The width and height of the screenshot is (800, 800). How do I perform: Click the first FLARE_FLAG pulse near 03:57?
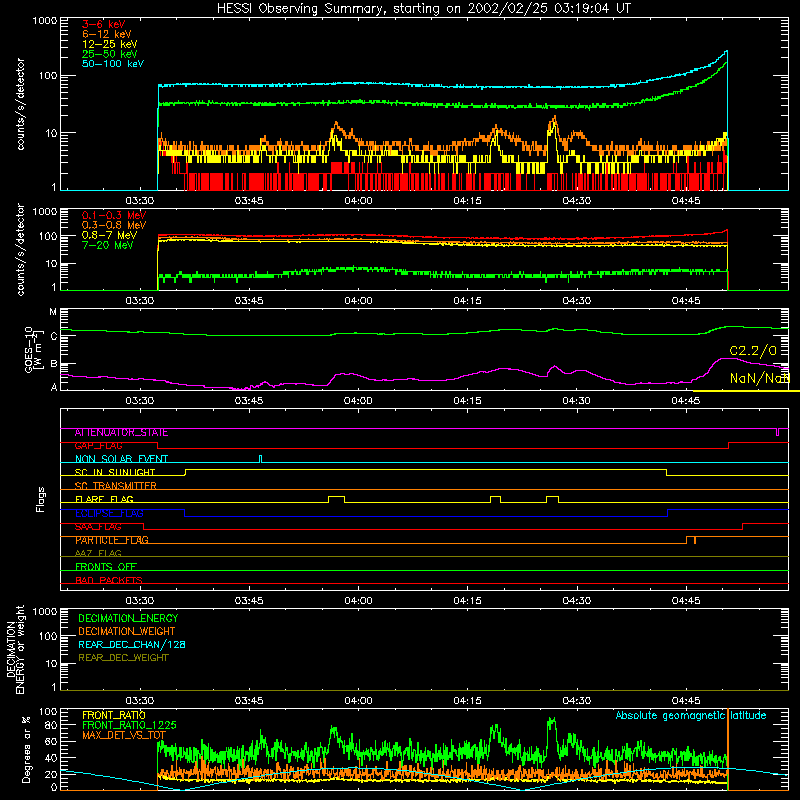click(x=336, y=499)
